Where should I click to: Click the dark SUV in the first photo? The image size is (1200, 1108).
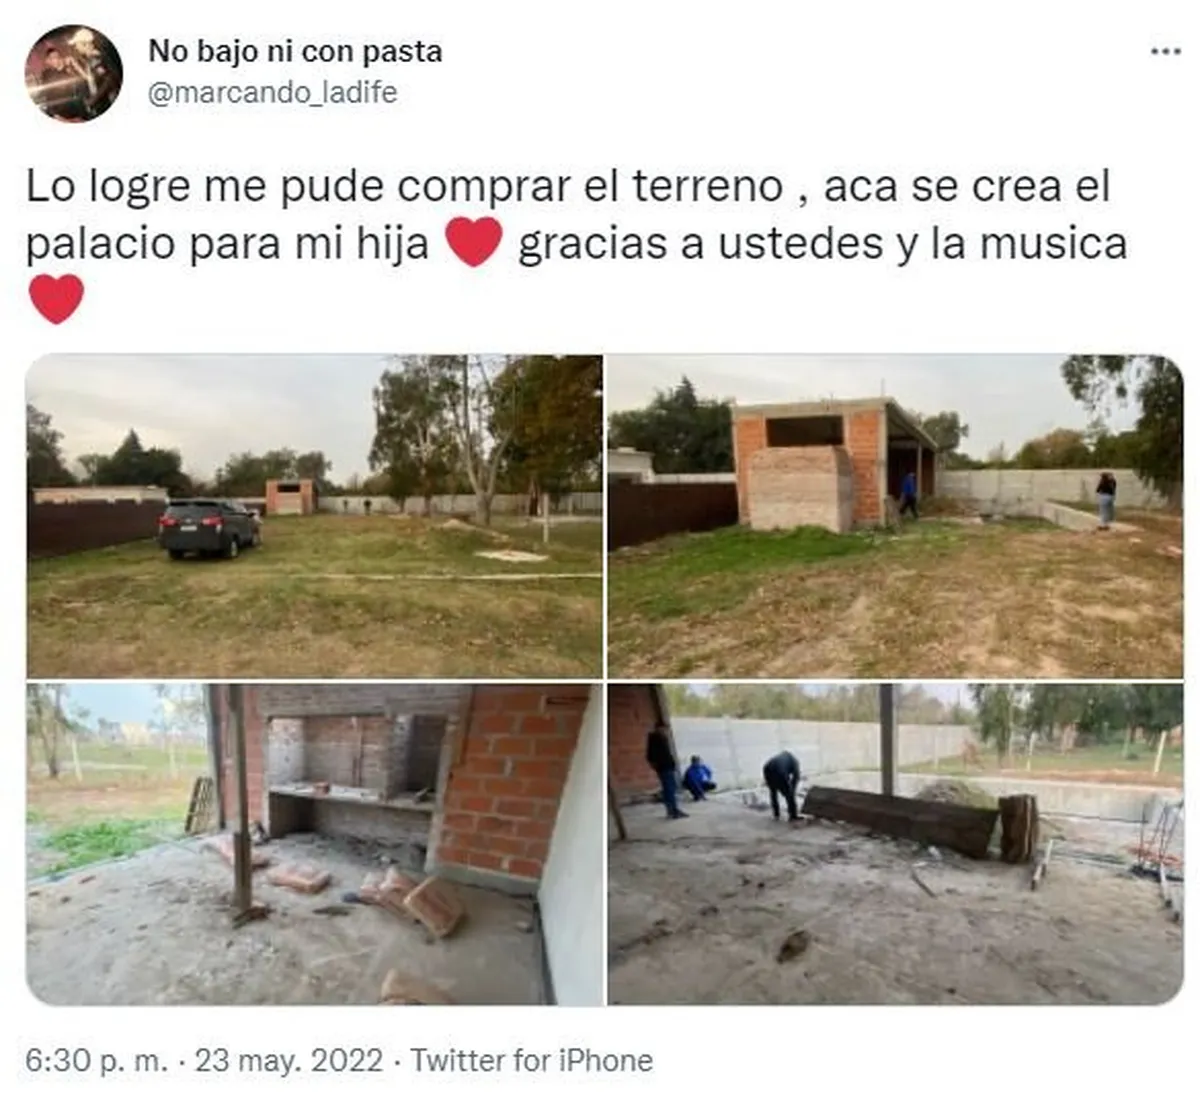coord(209,528)
